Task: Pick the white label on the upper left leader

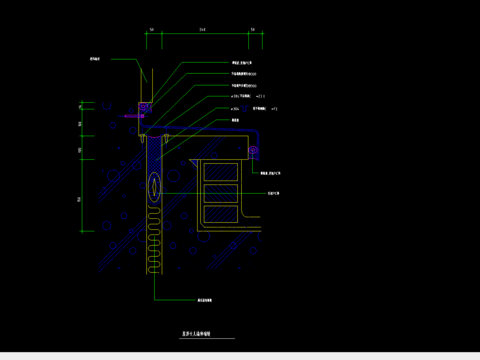Action: click(x=95, y=59)
